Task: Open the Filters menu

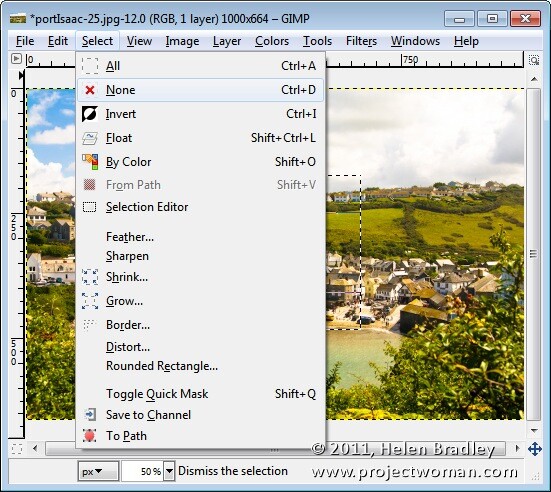Action: 361,41
